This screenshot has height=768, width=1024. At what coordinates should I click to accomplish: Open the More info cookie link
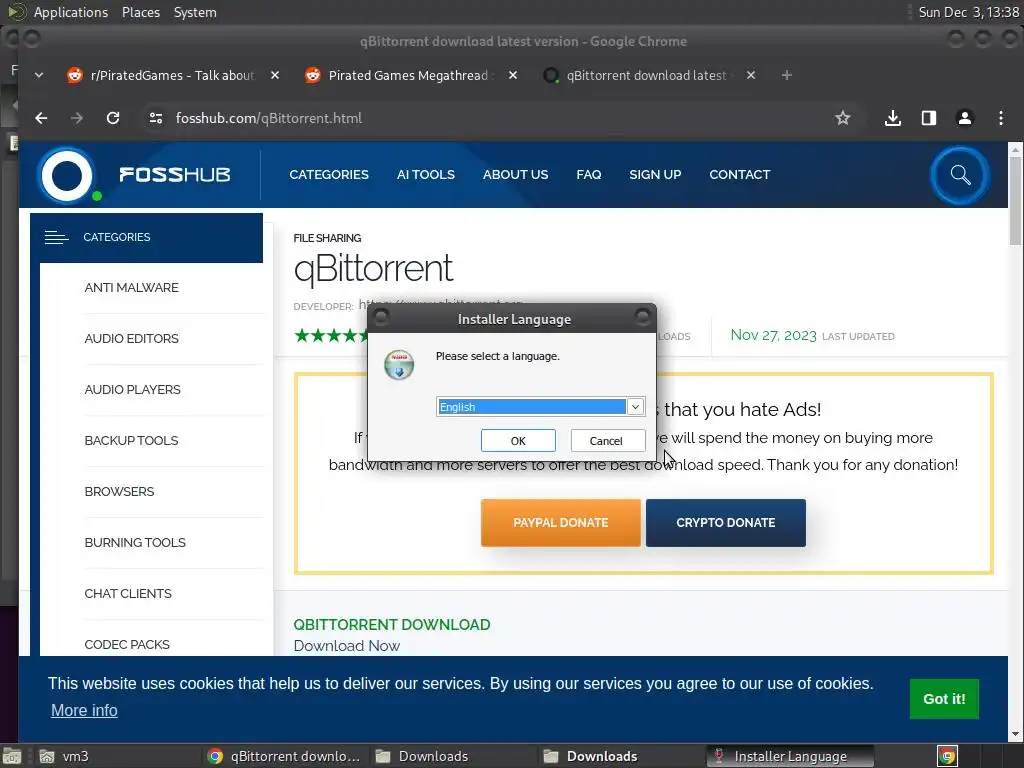point(84,710)
